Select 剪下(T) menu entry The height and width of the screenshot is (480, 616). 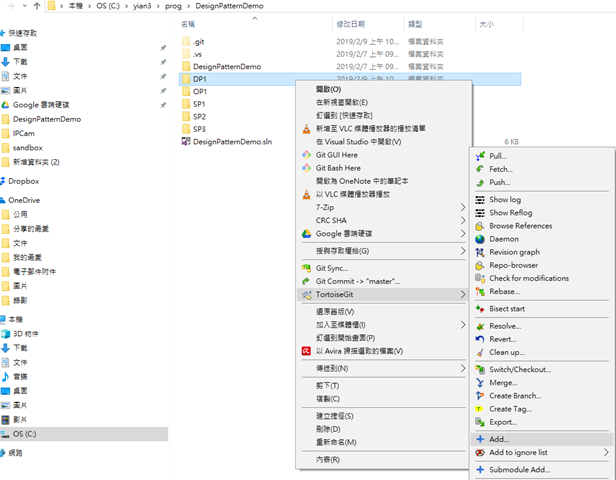328,386
